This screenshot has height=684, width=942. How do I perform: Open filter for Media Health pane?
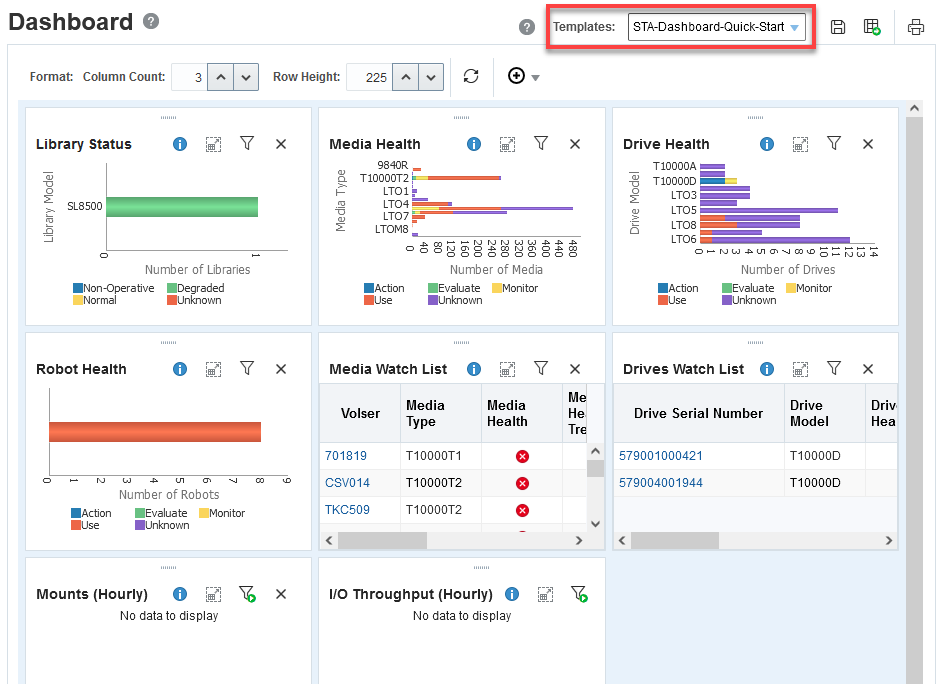pyautogui.click(x=541, y=143)
